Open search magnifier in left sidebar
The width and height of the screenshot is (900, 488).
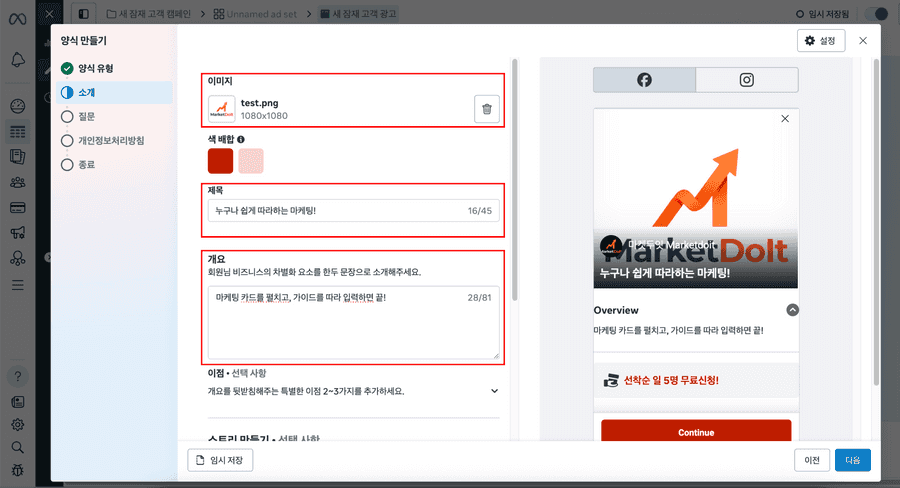18,447
